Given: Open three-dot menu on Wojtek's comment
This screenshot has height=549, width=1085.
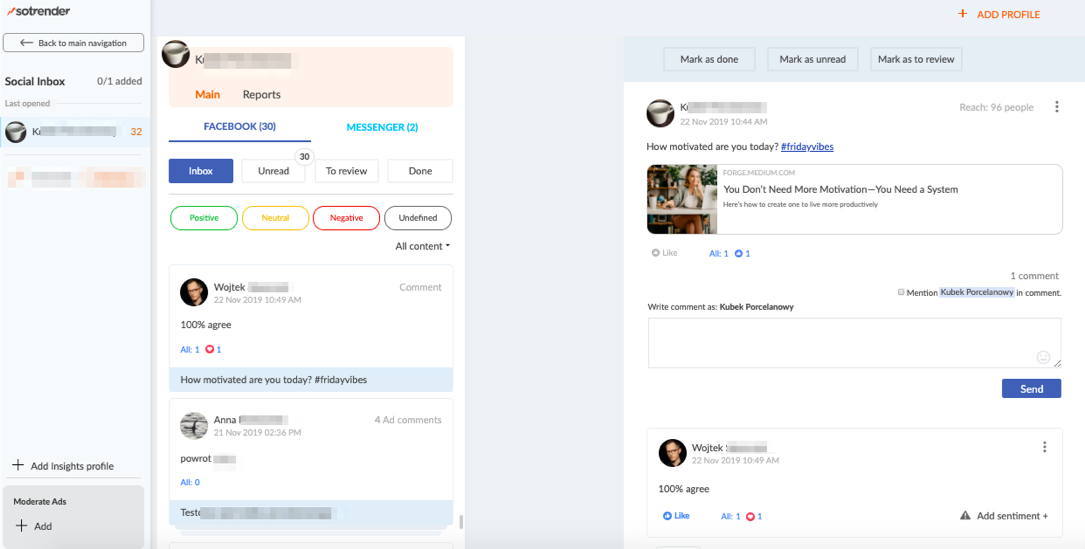Looking at the screenshot, I should click(1044, 447).
